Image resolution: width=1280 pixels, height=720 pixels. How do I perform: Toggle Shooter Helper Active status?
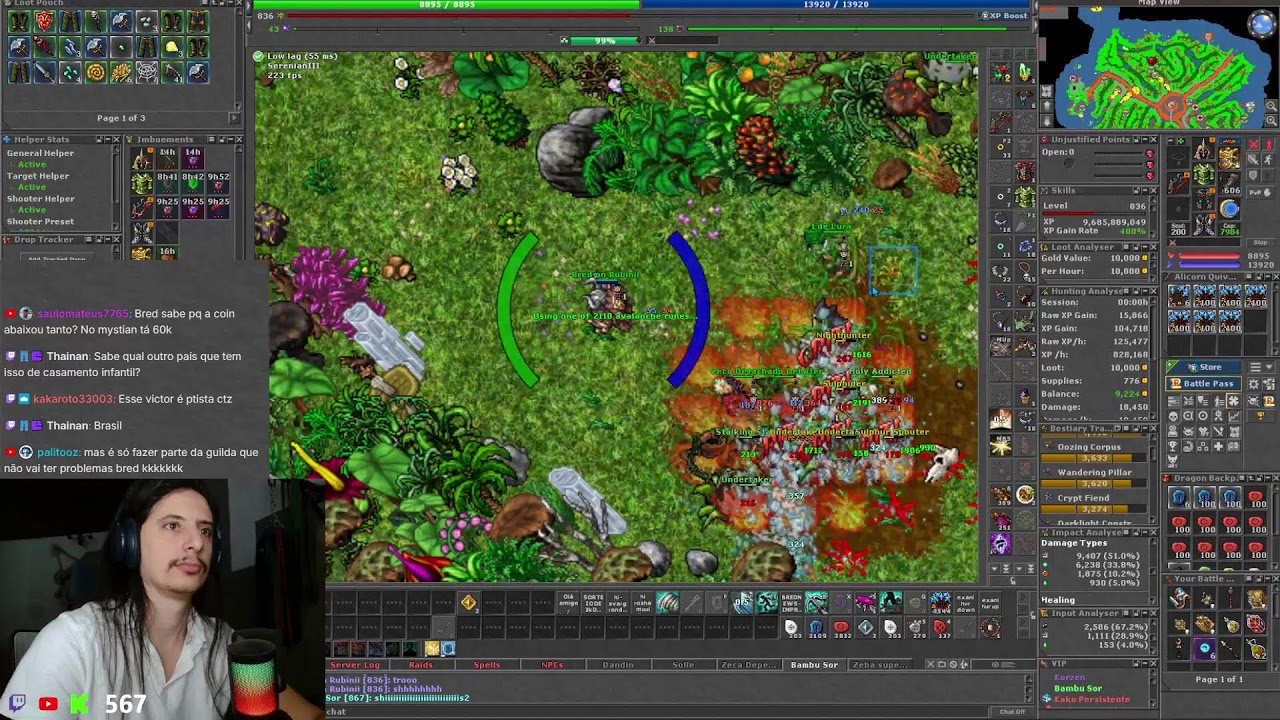[31, 210]
